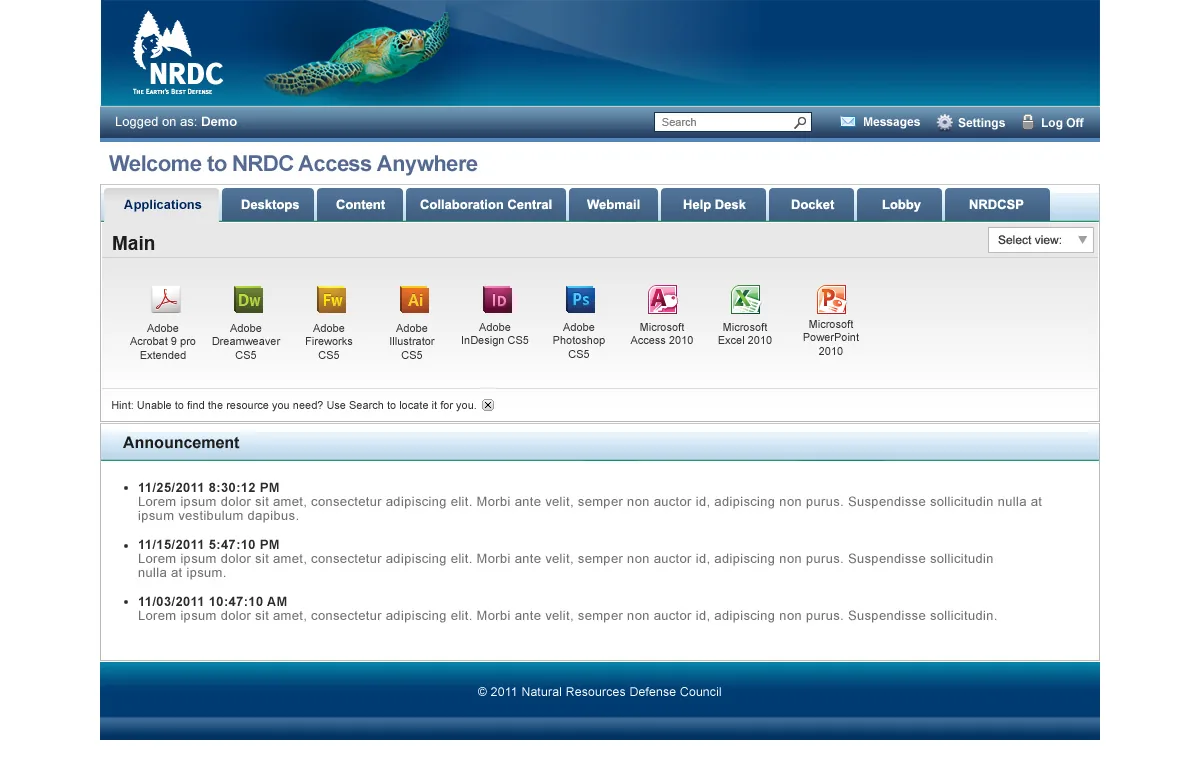Switch to the Lobby tab
This screenshot has width=1200, height=780.
click(x=900, y=205)
